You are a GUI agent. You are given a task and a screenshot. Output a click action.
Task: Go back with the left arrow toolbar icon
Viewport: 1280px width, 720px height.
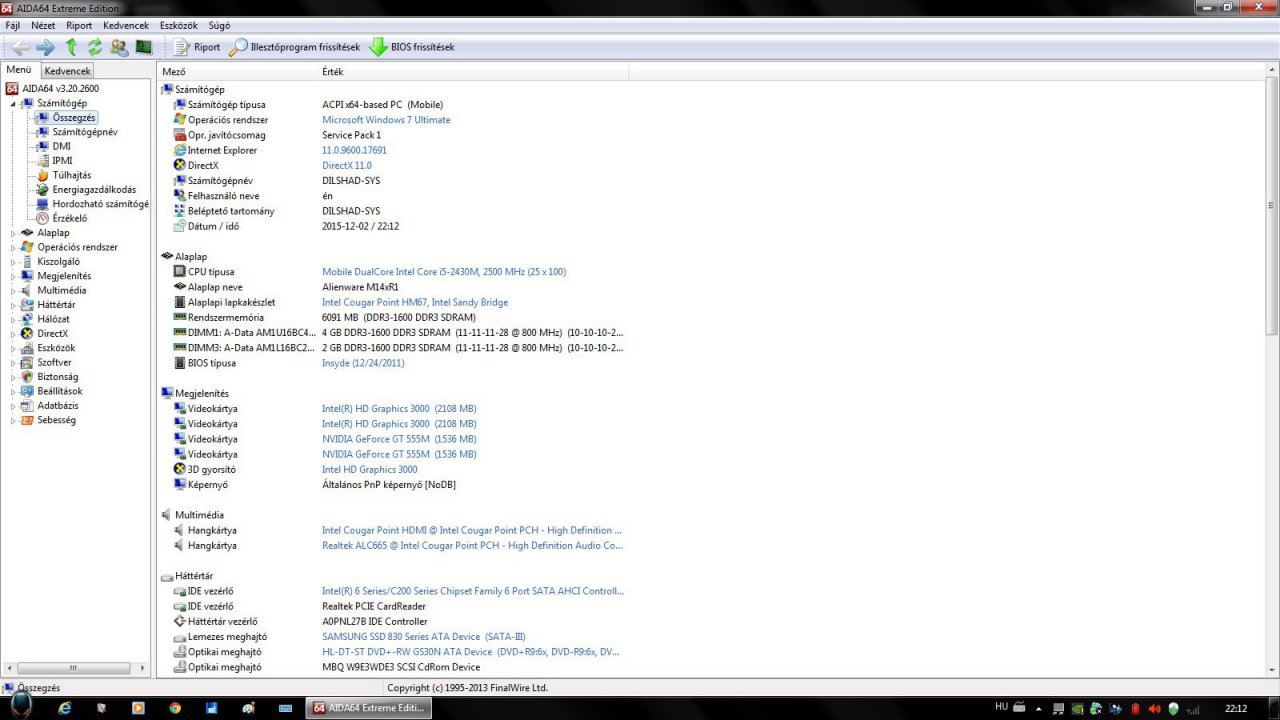click(20, 47)
